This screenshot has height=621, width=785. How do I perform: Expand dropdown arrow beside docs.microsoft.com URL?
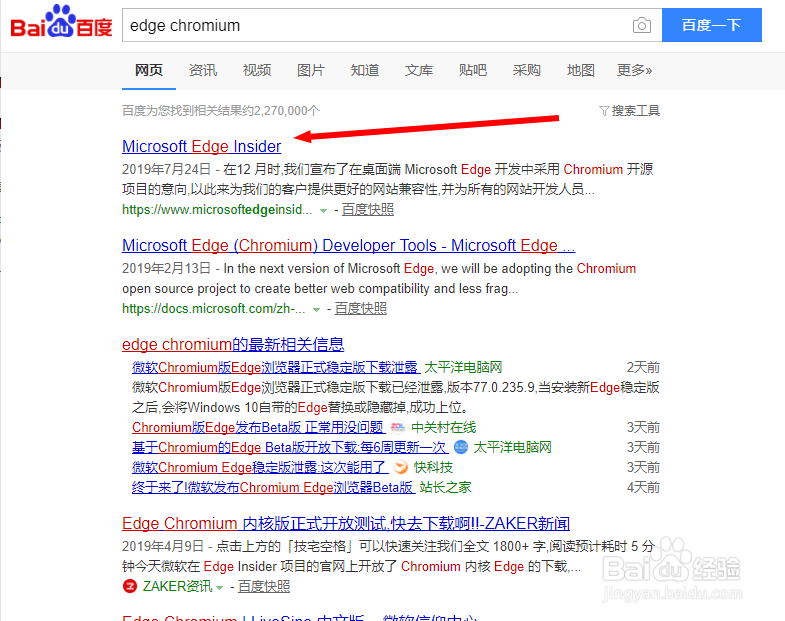tap(316, 310)
